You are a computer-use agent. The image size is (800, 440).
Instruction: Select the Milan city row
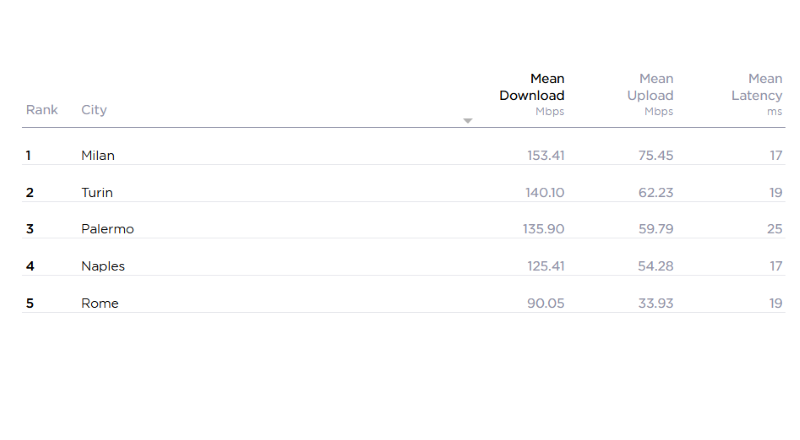[x=98, y=155]
